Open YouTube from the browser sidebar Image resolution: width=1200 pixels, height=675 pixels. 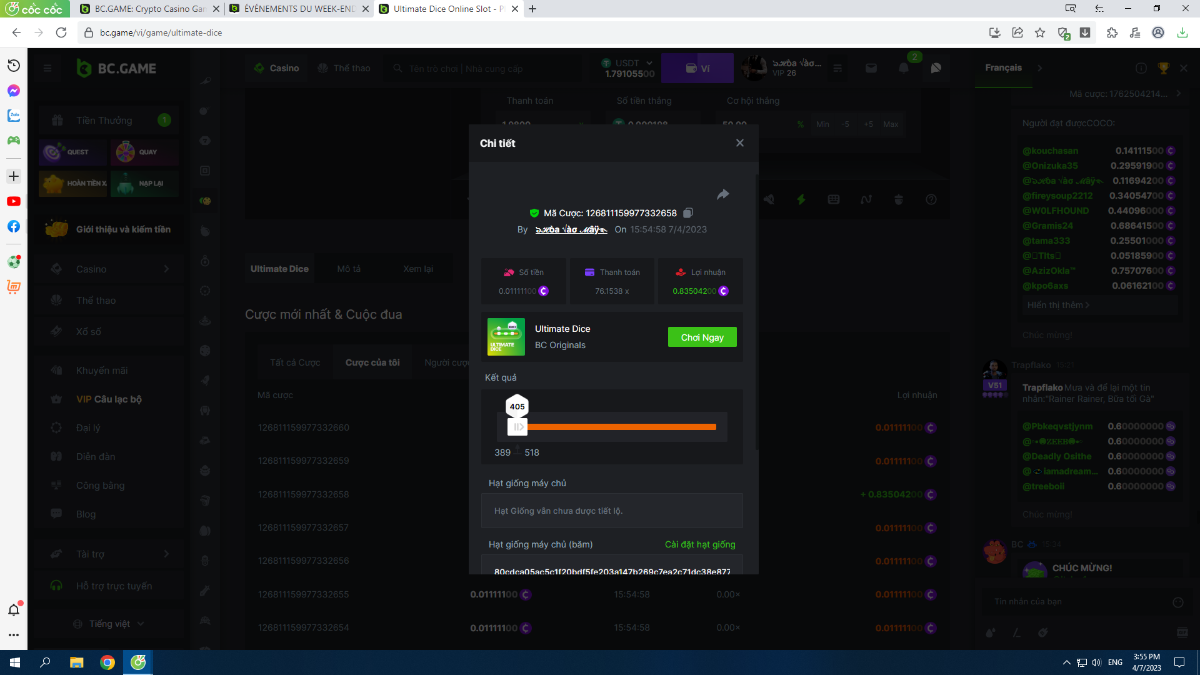pyautogui.click(x=14, y=201)
